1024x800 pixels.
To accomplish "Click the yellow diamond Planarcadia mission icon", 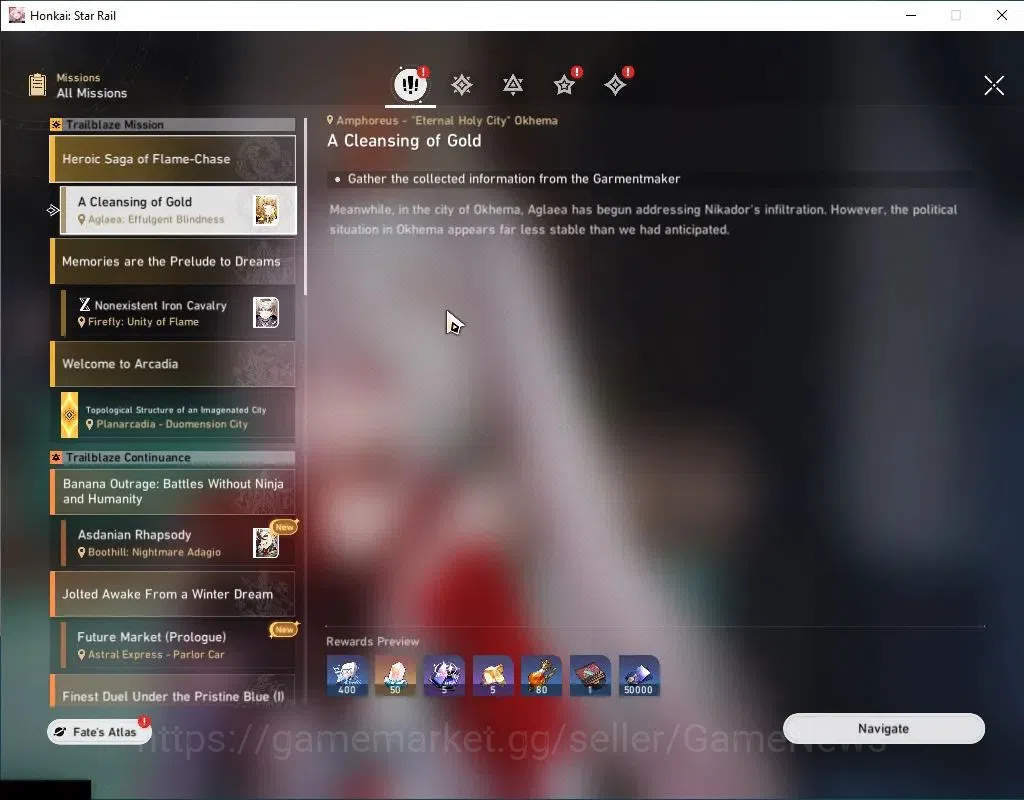I will [x=69, y=415].
